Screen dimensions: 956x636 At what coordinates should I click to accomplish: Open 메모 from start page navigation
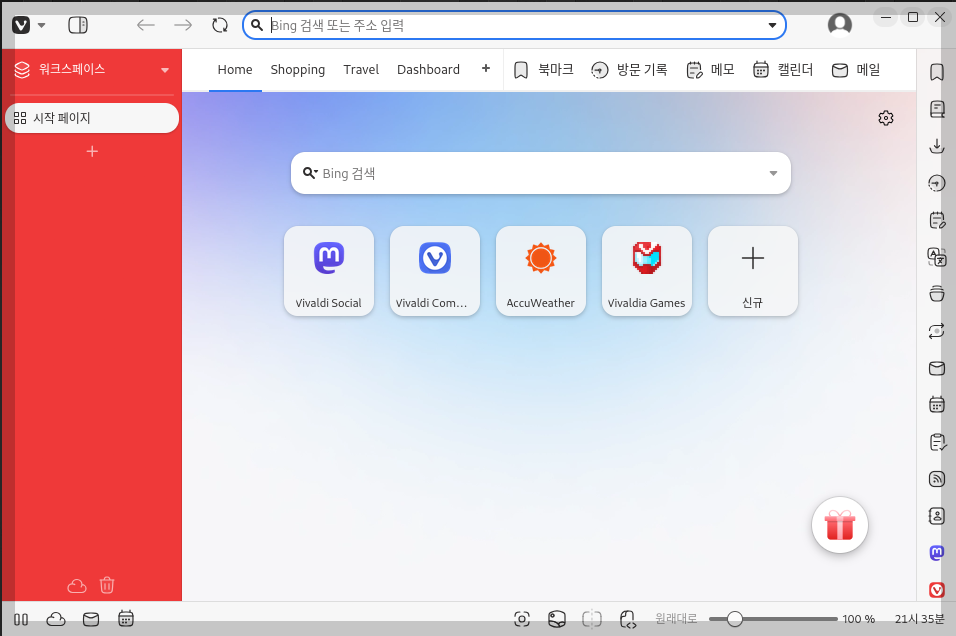pyautogui.click(x=710, y=70)
